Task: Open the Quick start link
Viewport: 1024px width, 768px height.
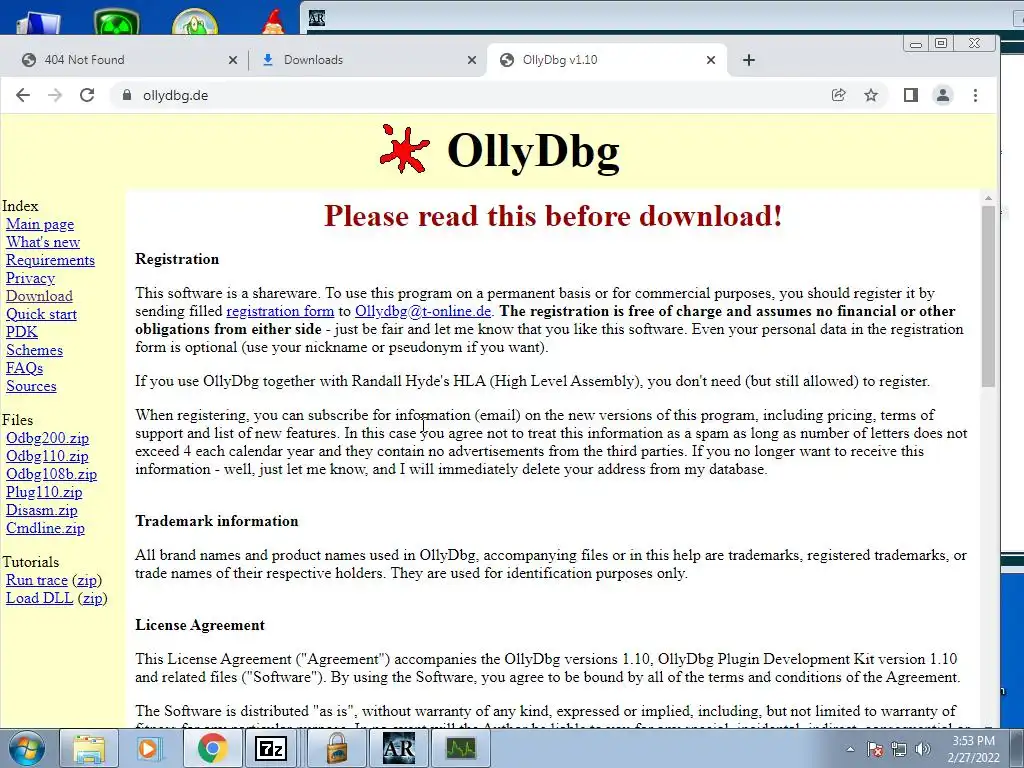Action: tap(41, 314)
